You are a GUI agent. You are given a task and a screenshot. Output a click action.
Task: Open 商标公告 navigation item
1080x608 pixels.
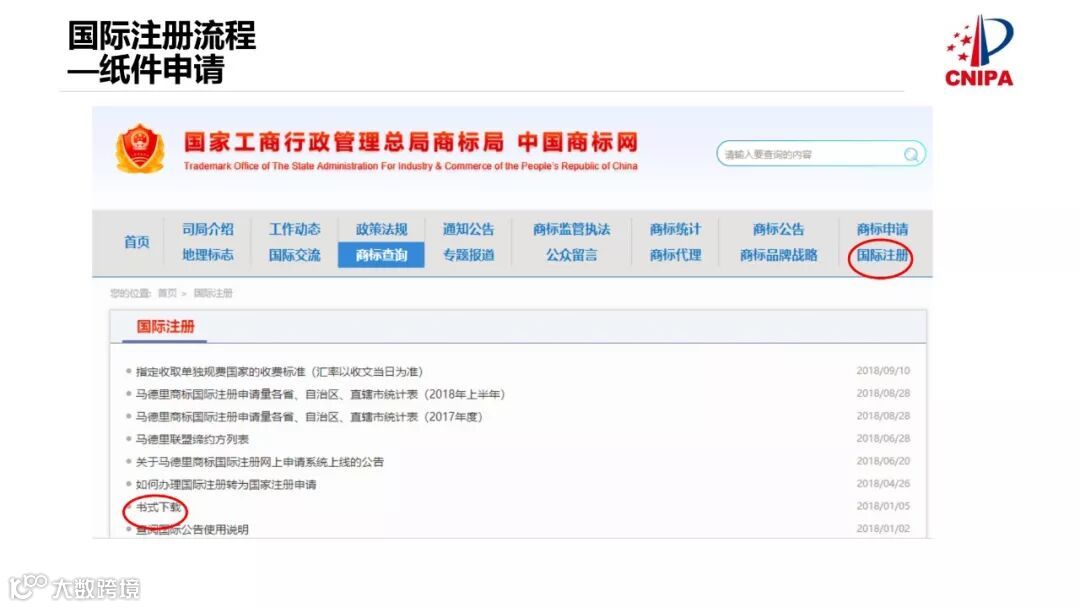coord(778,229)
